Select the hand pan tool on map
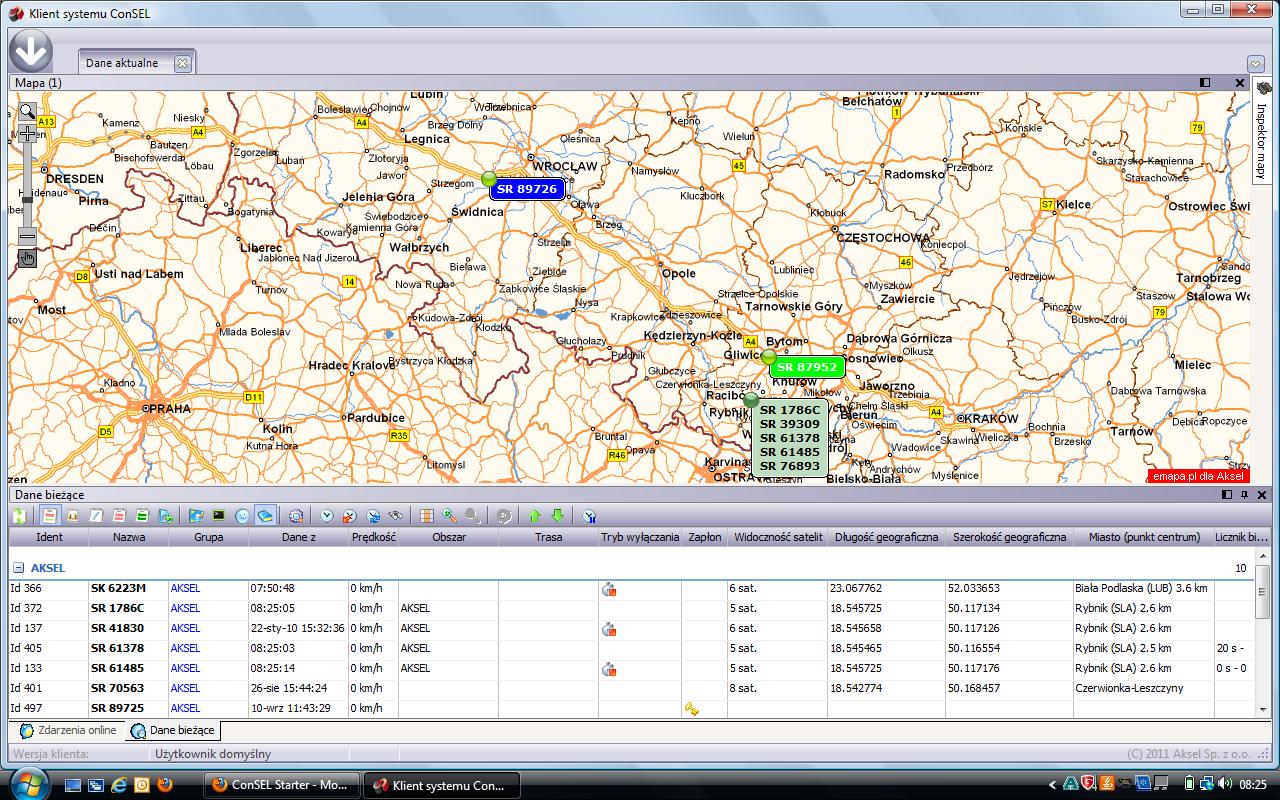Viewport: 1280px width, 800px height. [27, 259]
